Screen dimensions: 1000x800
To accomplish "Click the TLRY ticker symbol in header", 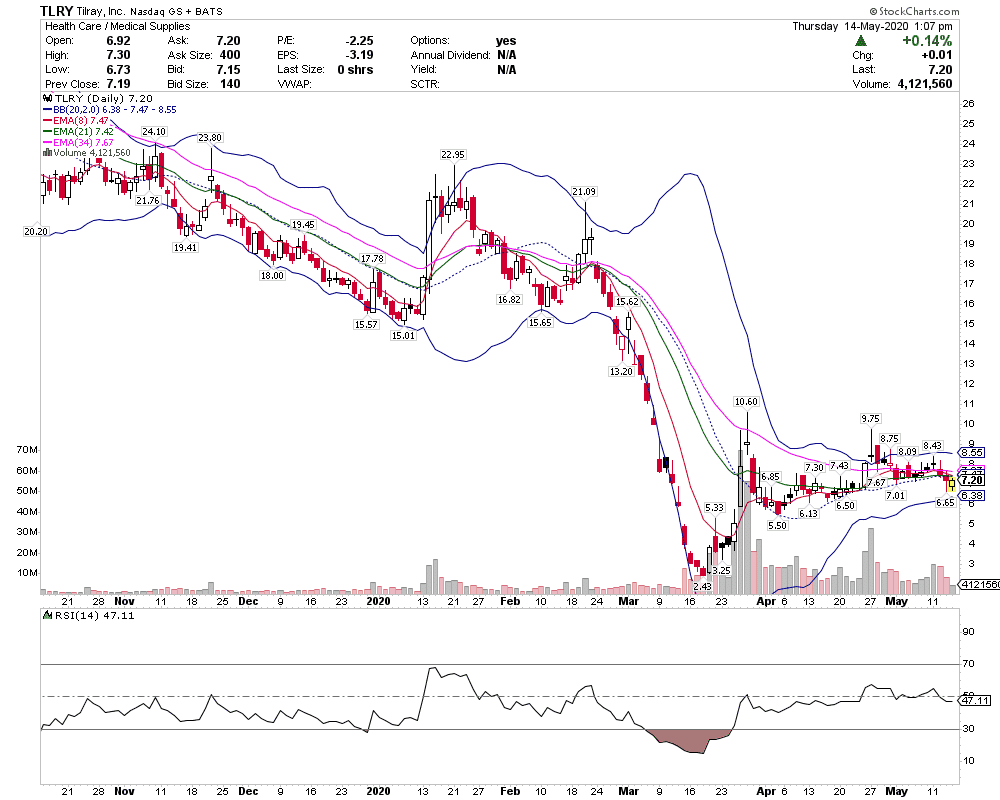I will [x=56, y=11].
